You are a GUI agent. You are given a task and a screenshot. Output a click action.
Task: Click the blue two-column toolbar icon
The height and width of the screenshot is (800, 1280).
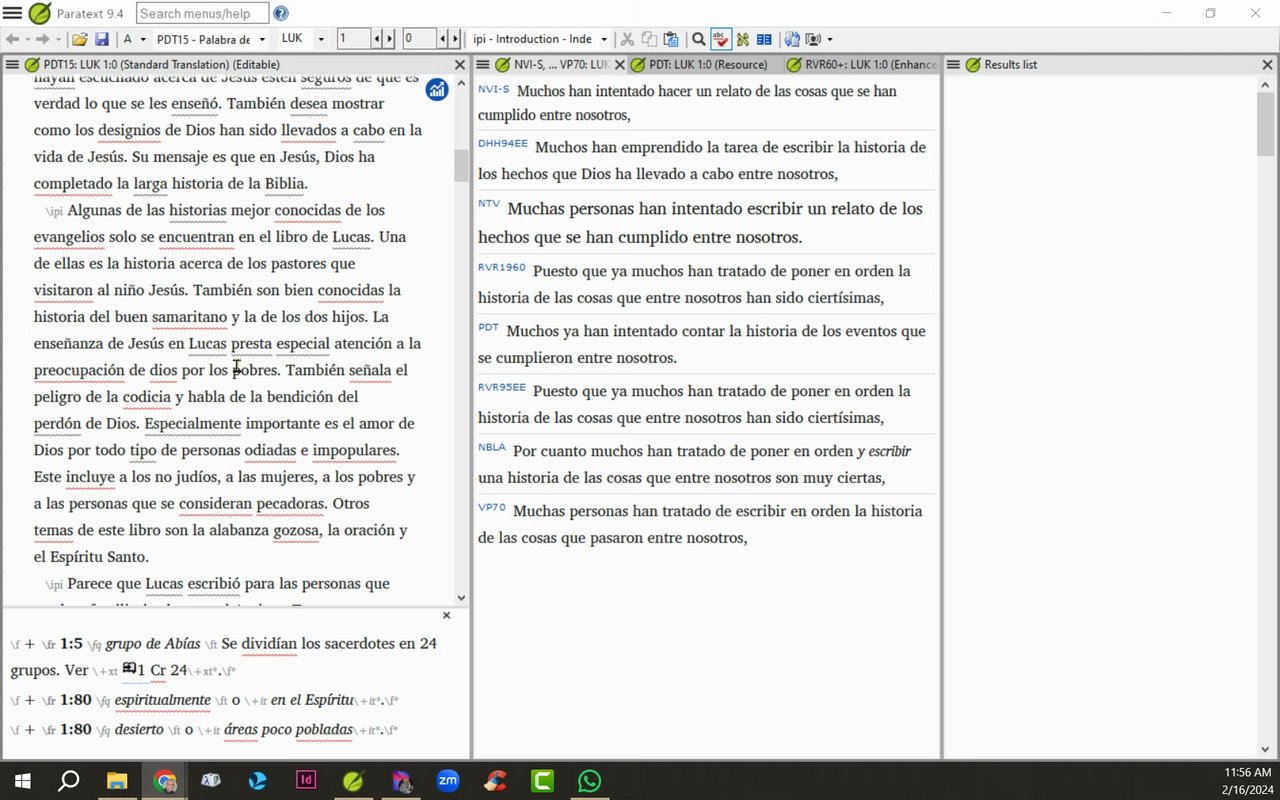(x=764, y=39)
